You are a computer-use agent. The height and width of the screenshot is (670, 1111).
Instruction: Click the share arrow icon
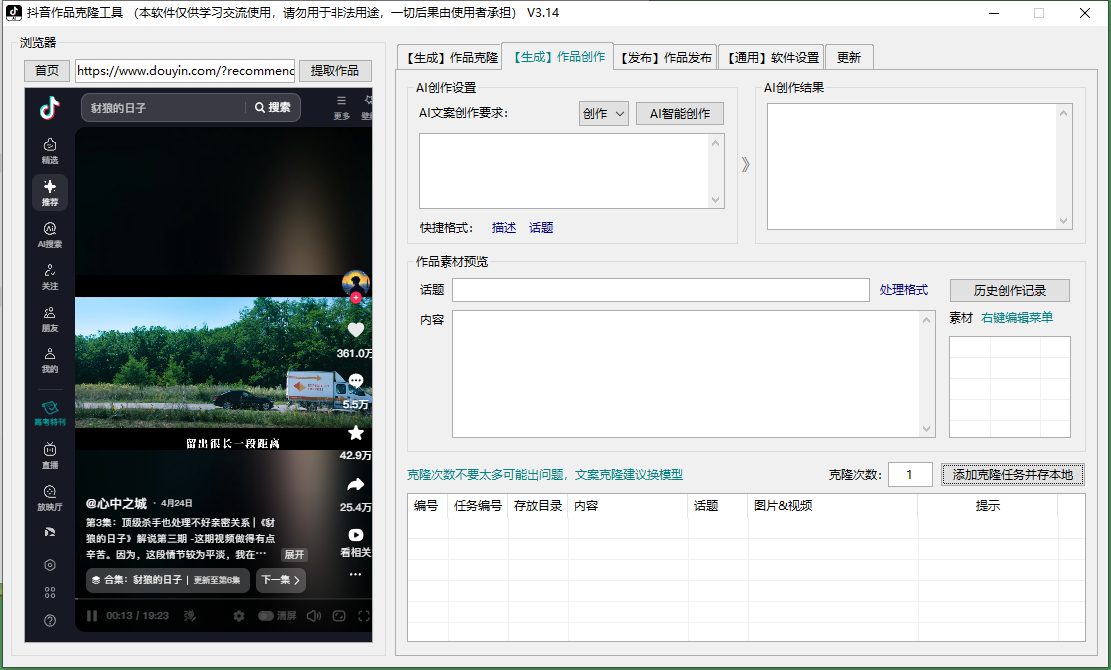355,485
